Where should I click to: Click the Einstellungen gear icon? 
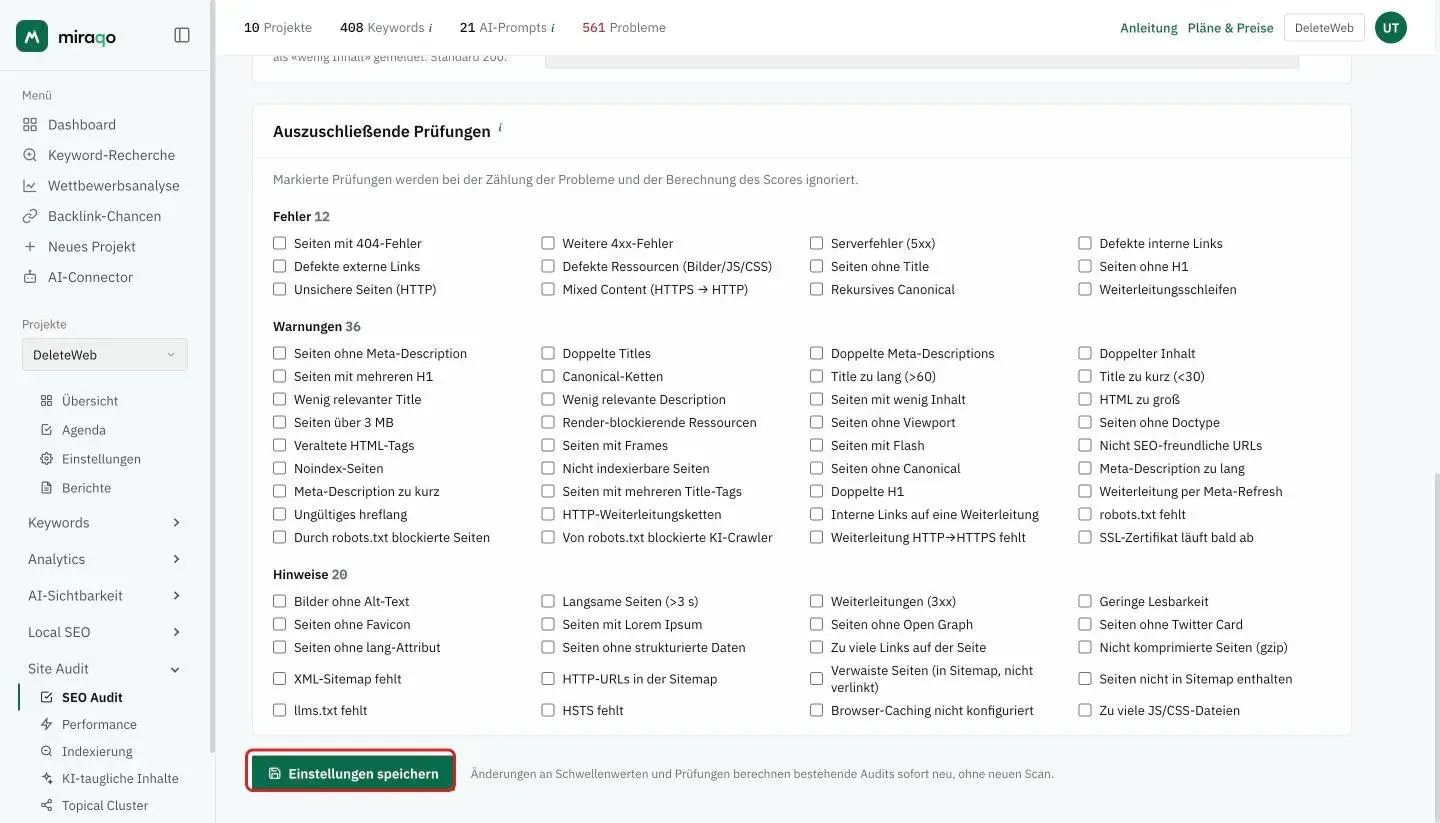[x=46, y=459]
